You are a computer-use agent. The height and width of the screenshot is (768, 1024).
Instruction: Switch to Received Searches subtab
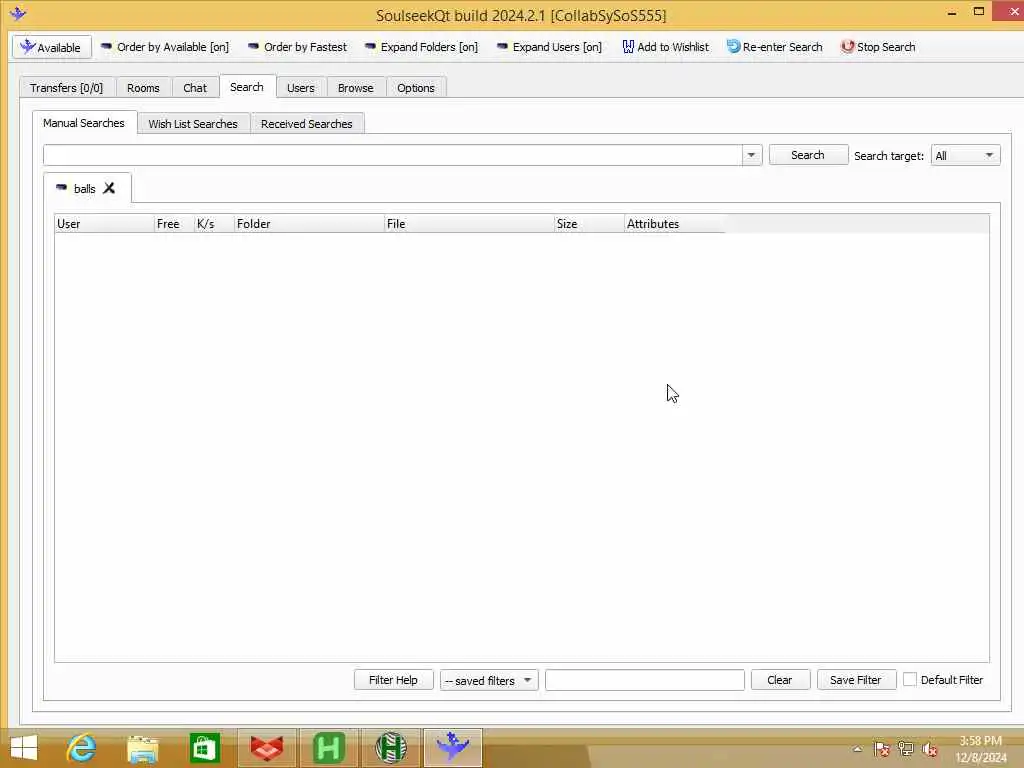coord(306,123)
